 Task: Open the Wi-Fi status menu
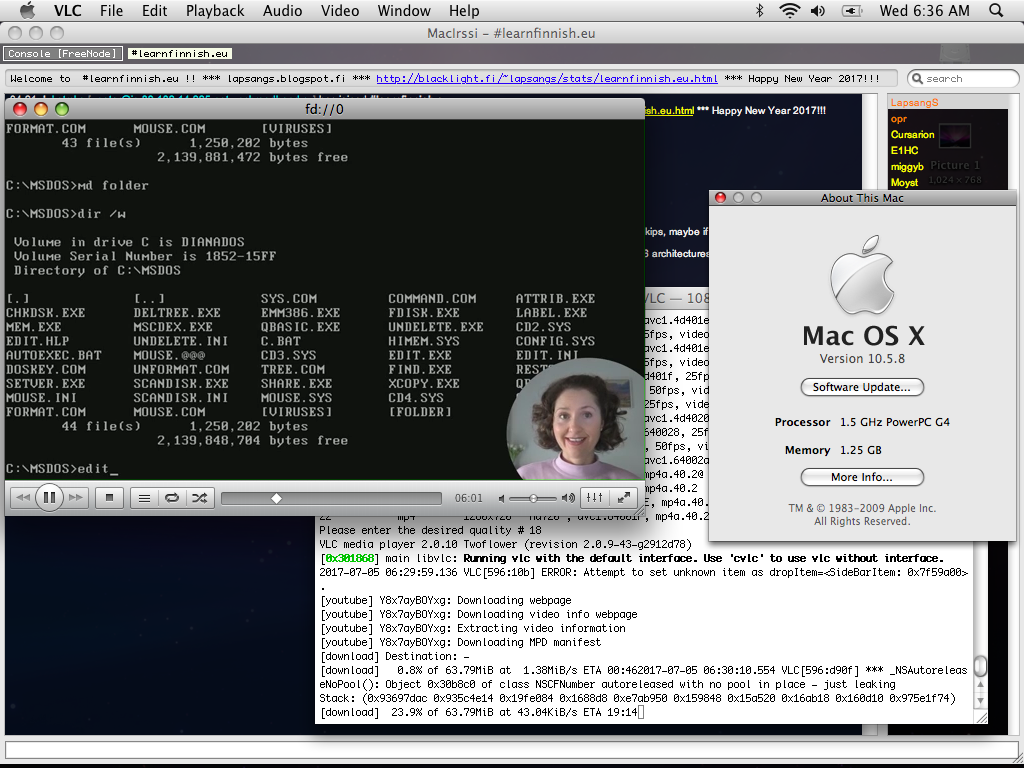click(x=790, y=11)
